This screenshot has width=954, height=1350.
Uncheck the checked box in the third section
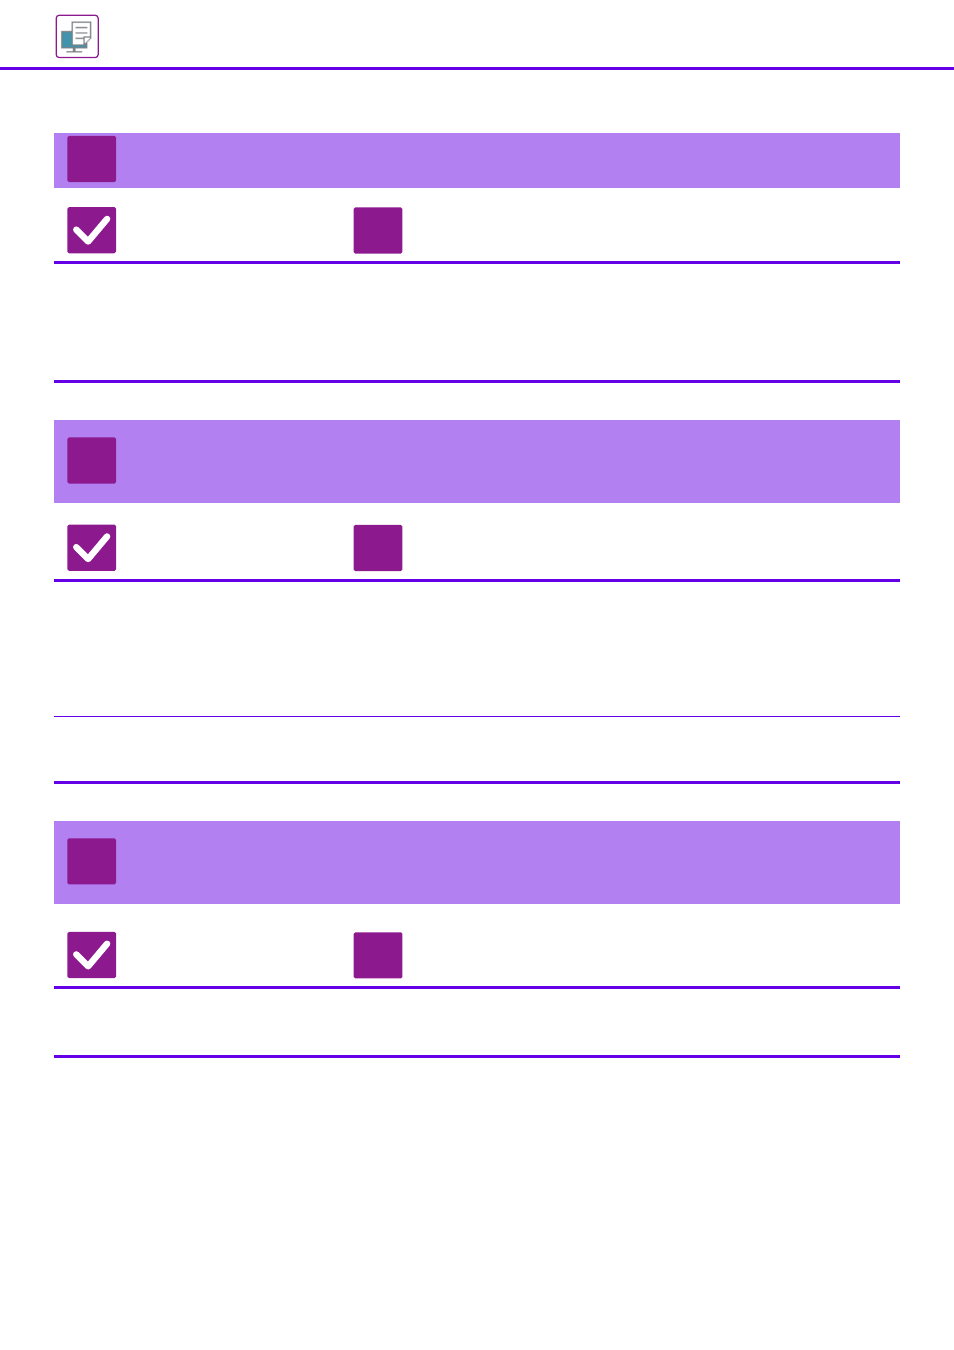92,955
